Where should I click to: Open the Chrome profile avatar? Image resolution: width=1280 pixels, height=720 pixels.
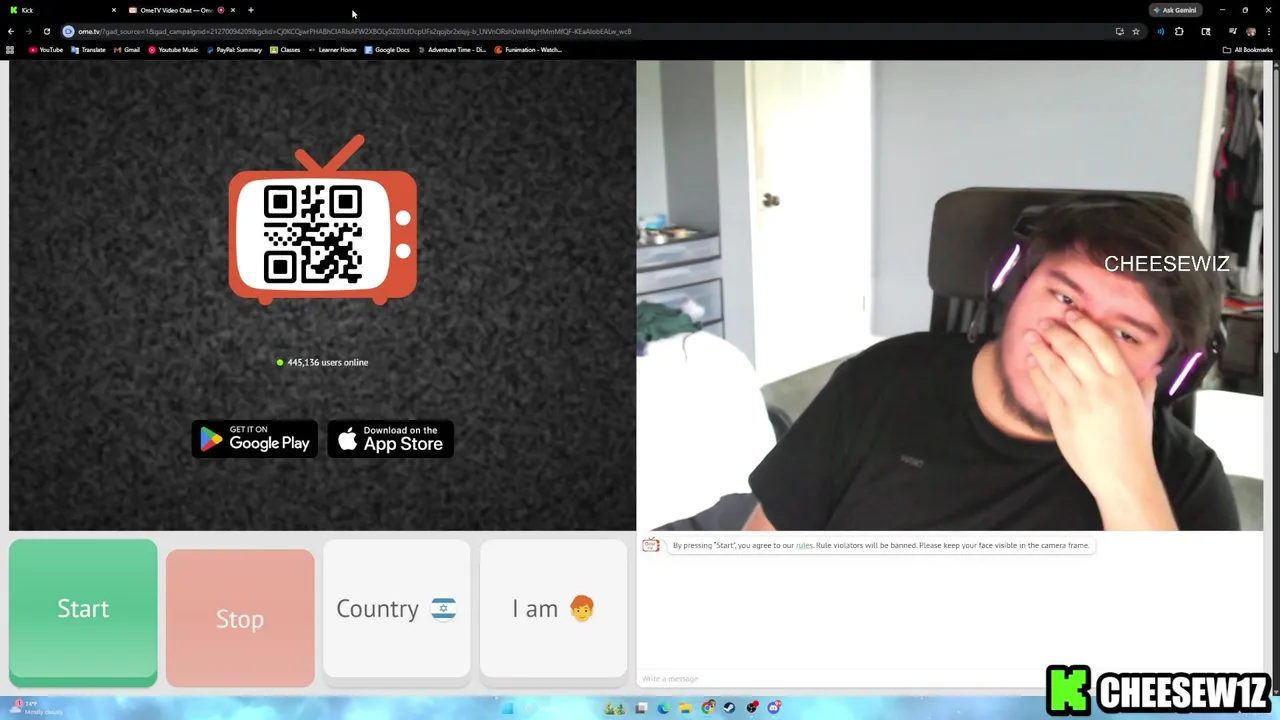pos(1251,31)
